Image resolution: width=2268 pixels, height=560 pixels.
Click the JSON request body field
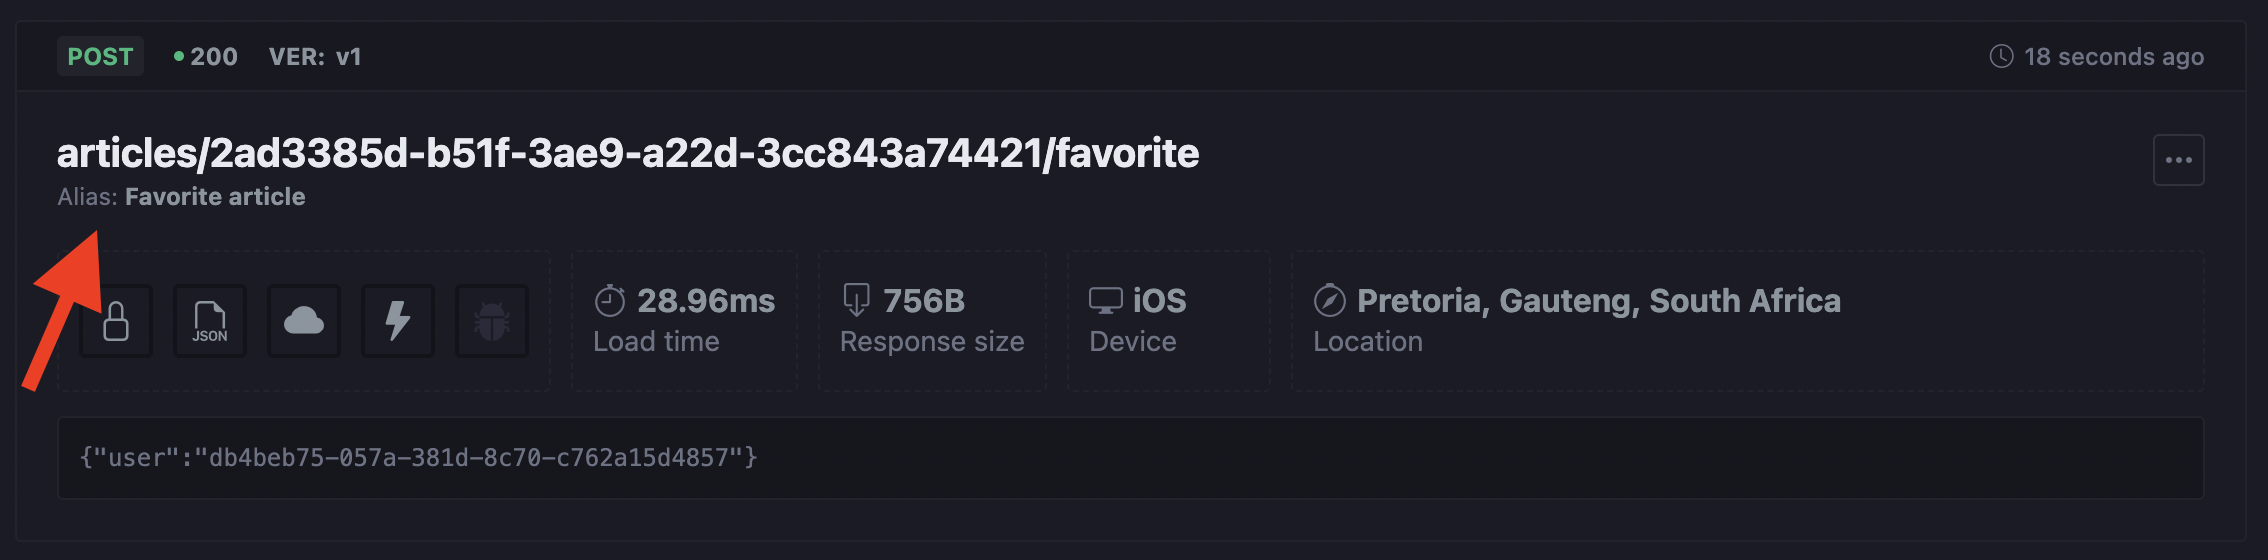(x=1131, y=458)
